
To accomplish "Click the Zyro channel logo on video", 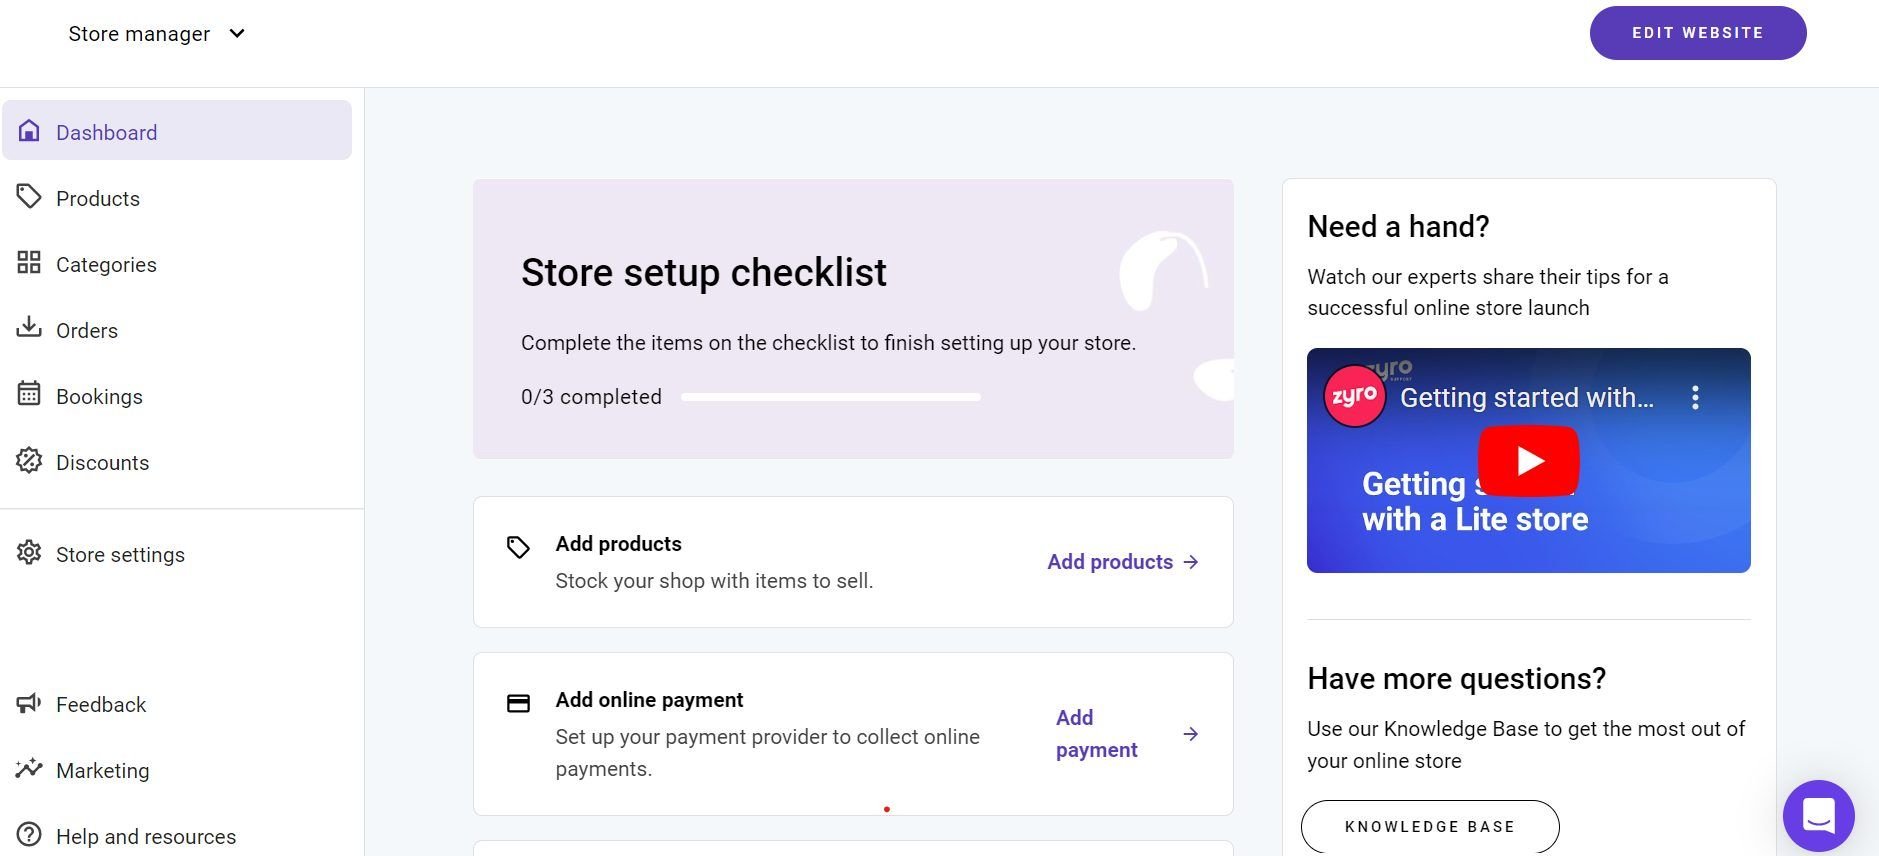I will click(1354, 396).
